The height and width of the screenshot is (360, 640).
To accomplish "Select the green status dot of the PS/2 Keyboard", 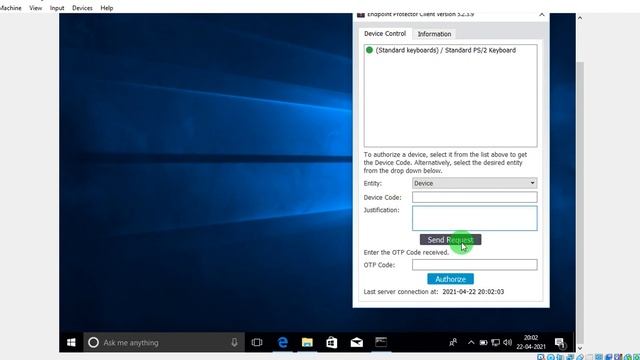I will point(369,50).
